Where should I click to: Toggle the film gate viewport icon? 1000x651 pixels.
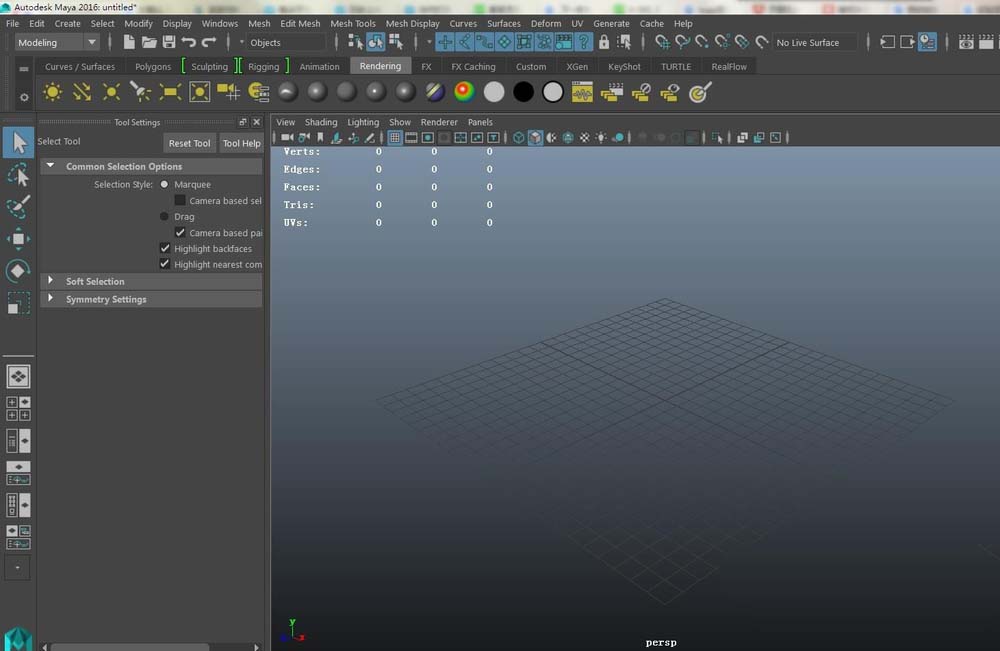point(411,138)
